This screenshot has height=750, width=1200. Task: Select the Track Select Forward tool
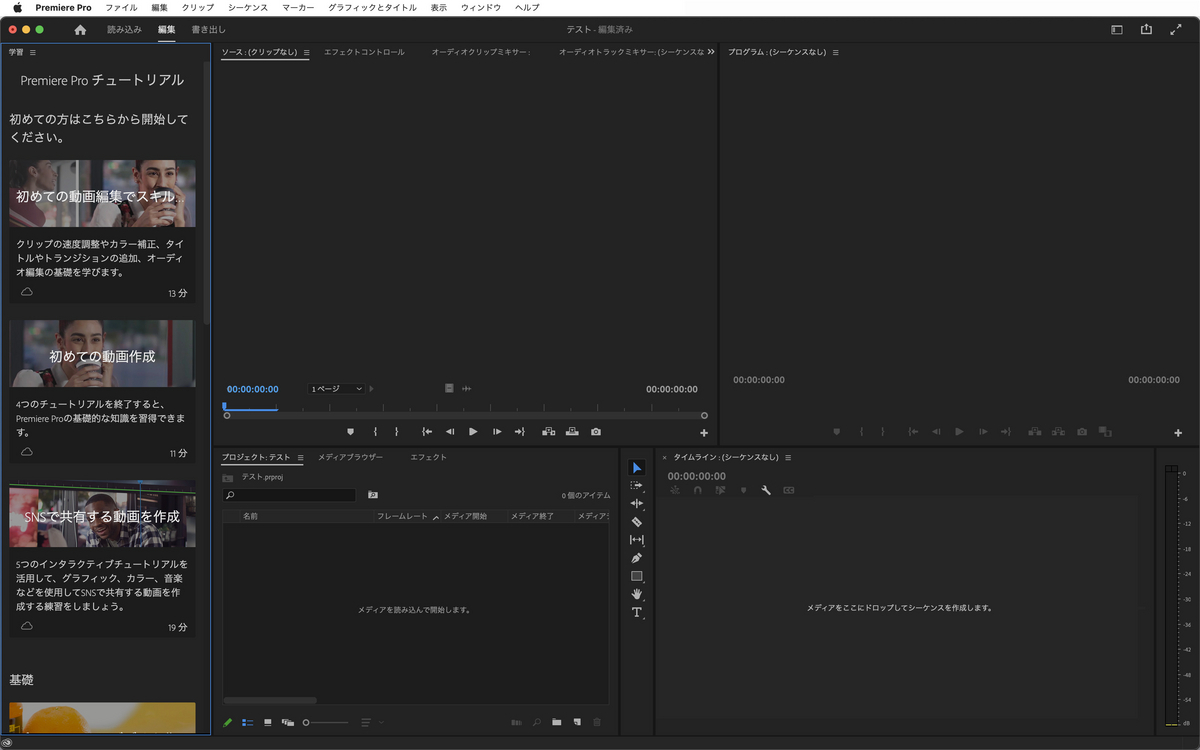[637, 485]
